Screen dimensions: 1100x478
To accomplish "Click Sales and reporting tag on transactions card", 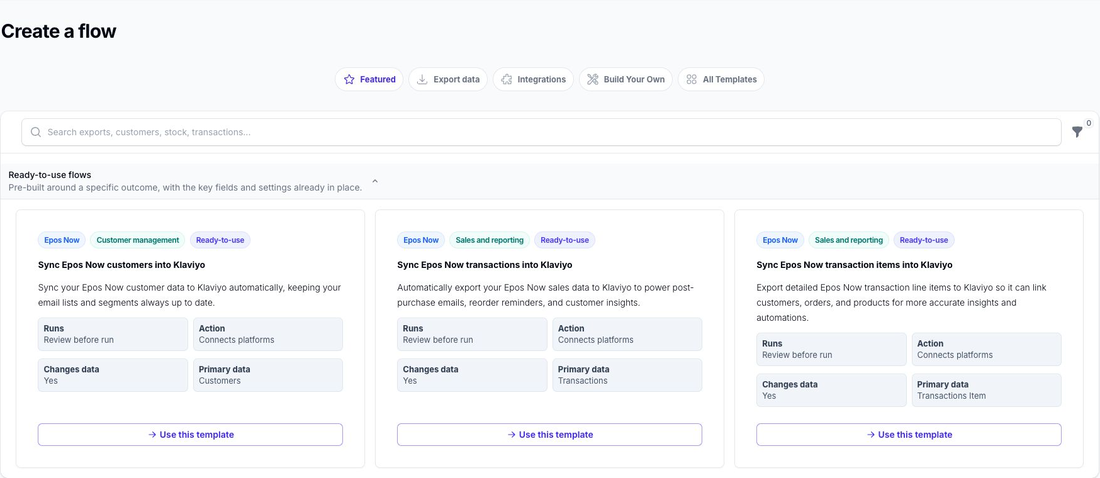I will pos(490,240).
